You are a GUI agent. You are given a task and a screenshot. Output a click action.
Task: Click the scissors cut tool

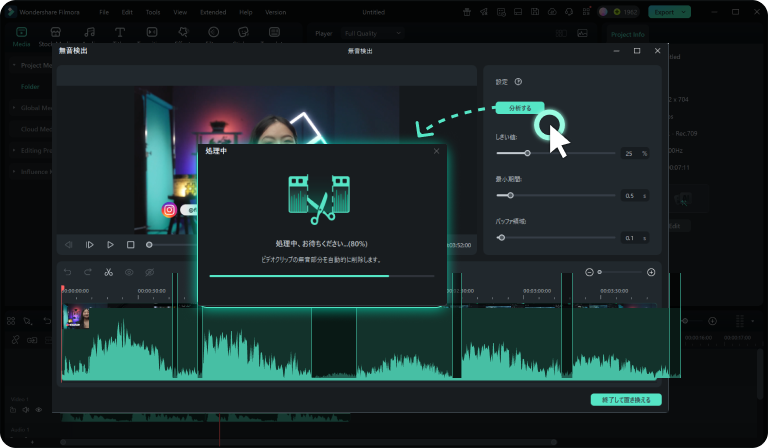108,272
